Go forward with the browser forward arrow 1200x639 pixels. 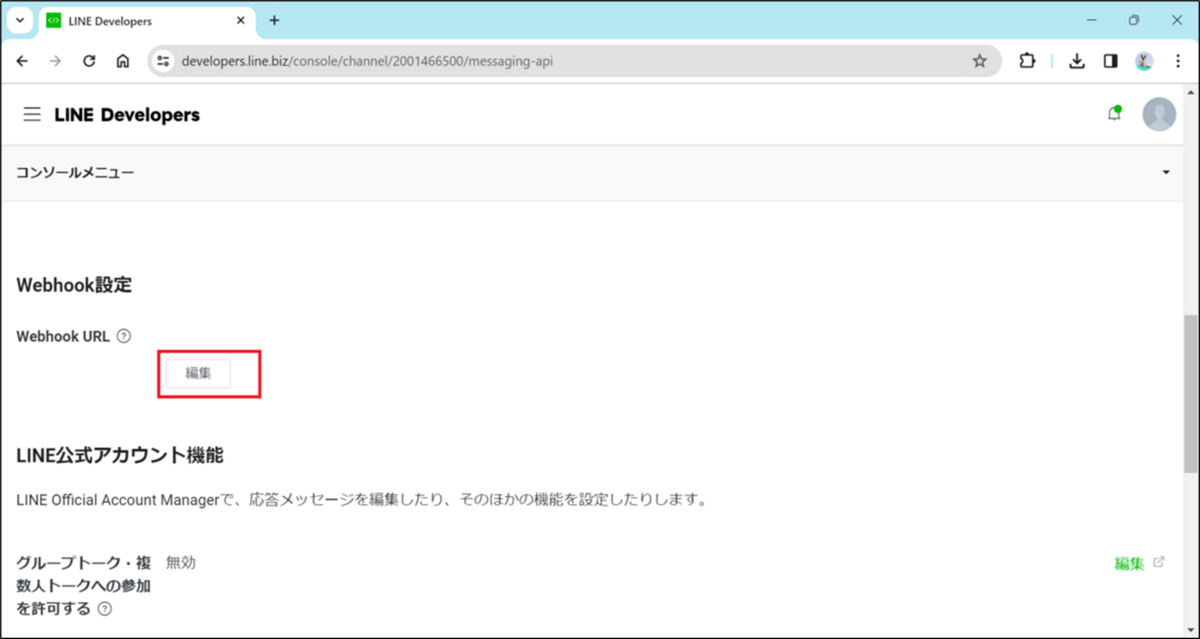coord(55,61)
